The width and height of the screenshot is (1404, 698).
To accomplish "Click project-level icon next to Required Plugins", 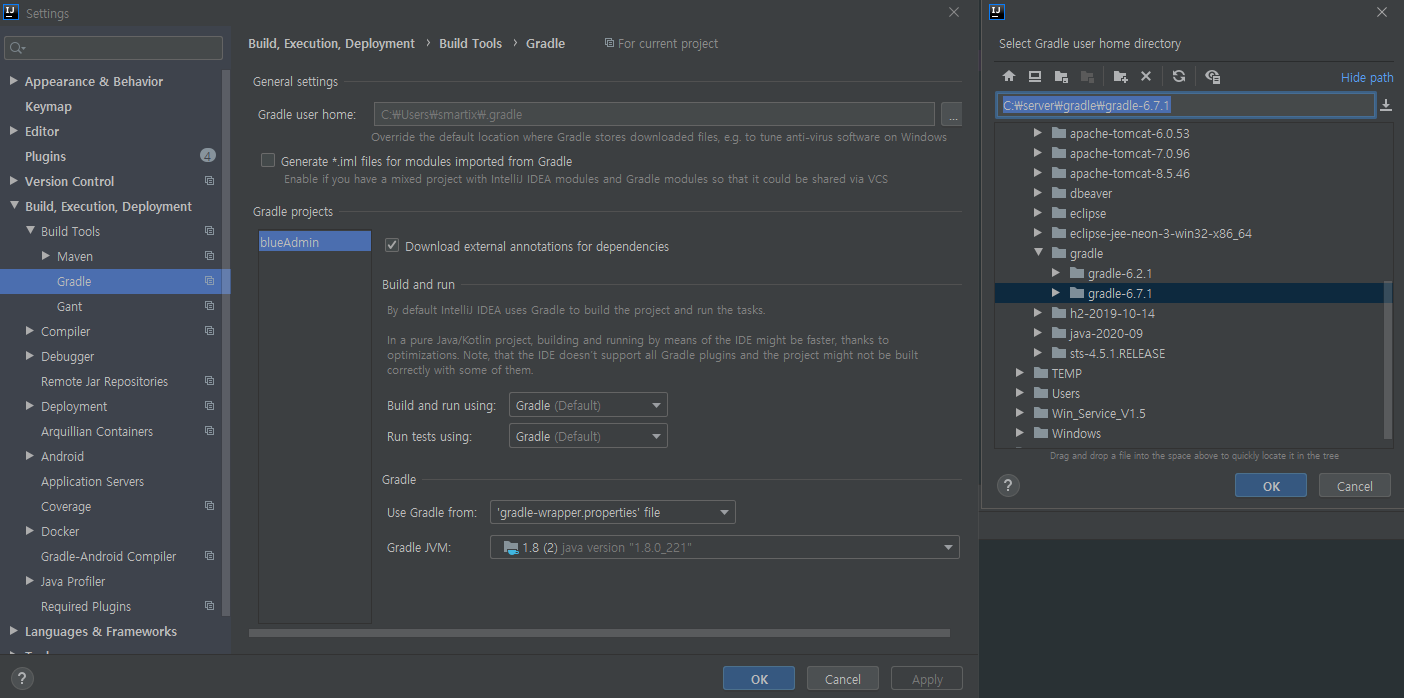I will click(x=209, y=606).
